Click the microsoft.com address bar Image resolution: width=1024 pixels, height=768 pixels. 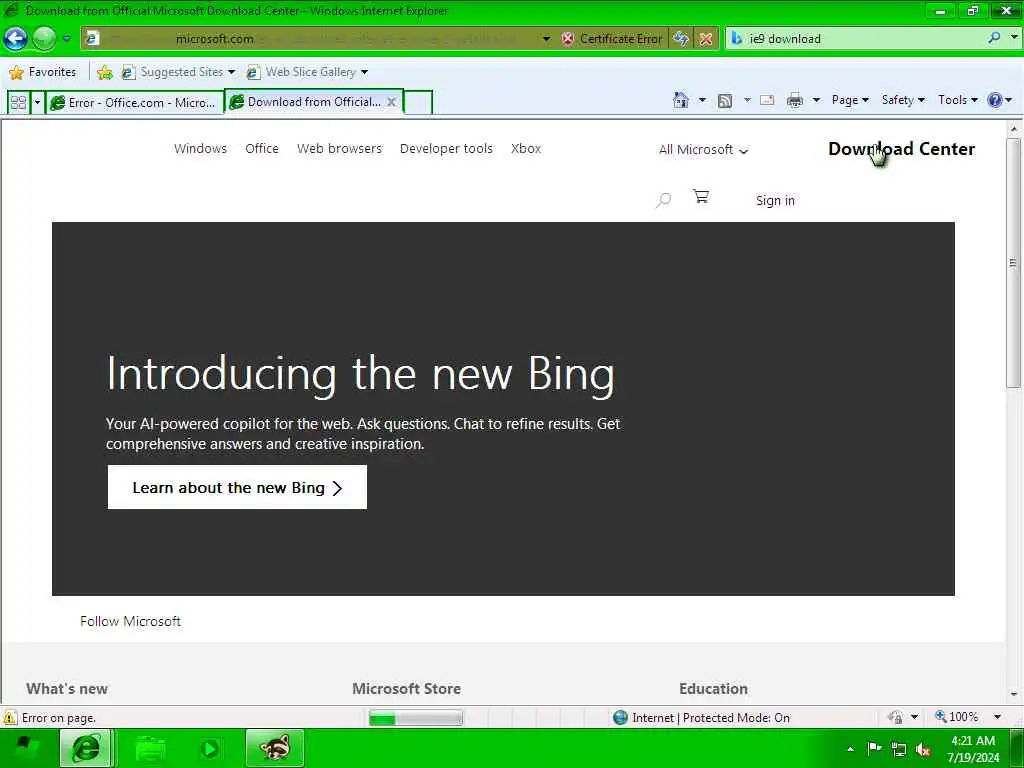313,39
